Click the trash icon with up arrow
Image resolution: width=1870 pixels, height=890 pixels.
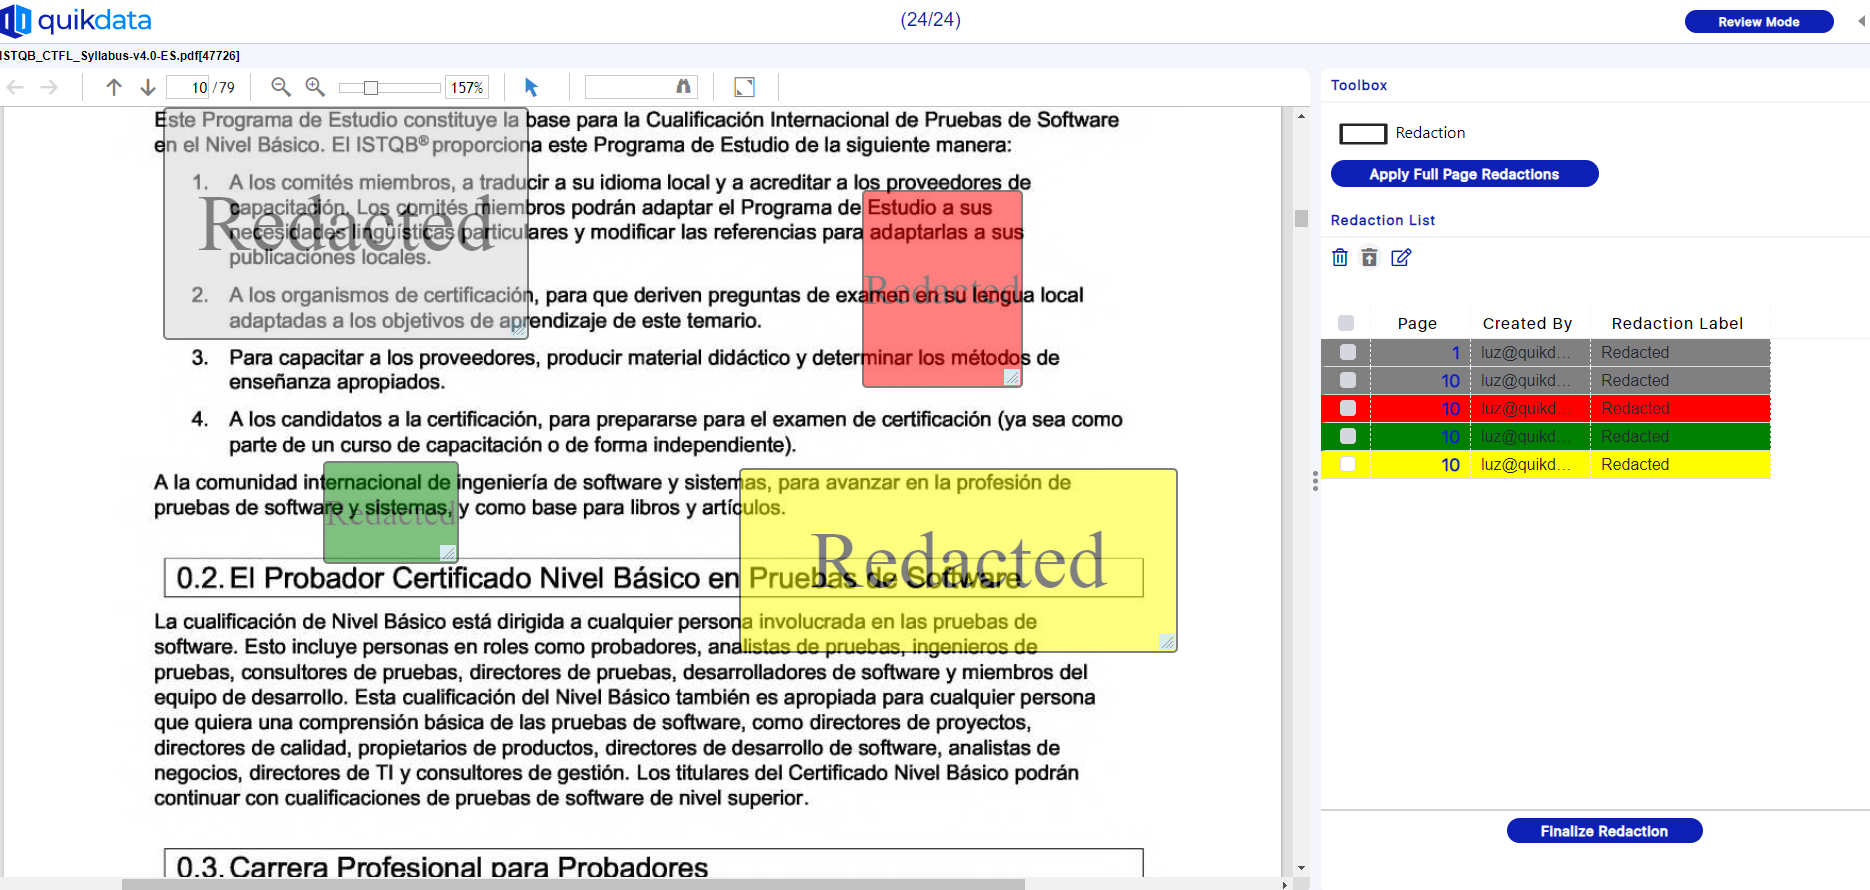click(x=1370, y=257)
